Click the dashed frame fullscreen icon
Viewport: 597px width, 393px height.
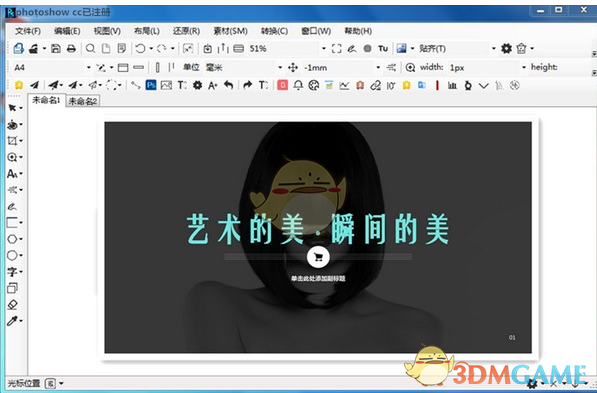pyautogui.click(x=336, y=48)
